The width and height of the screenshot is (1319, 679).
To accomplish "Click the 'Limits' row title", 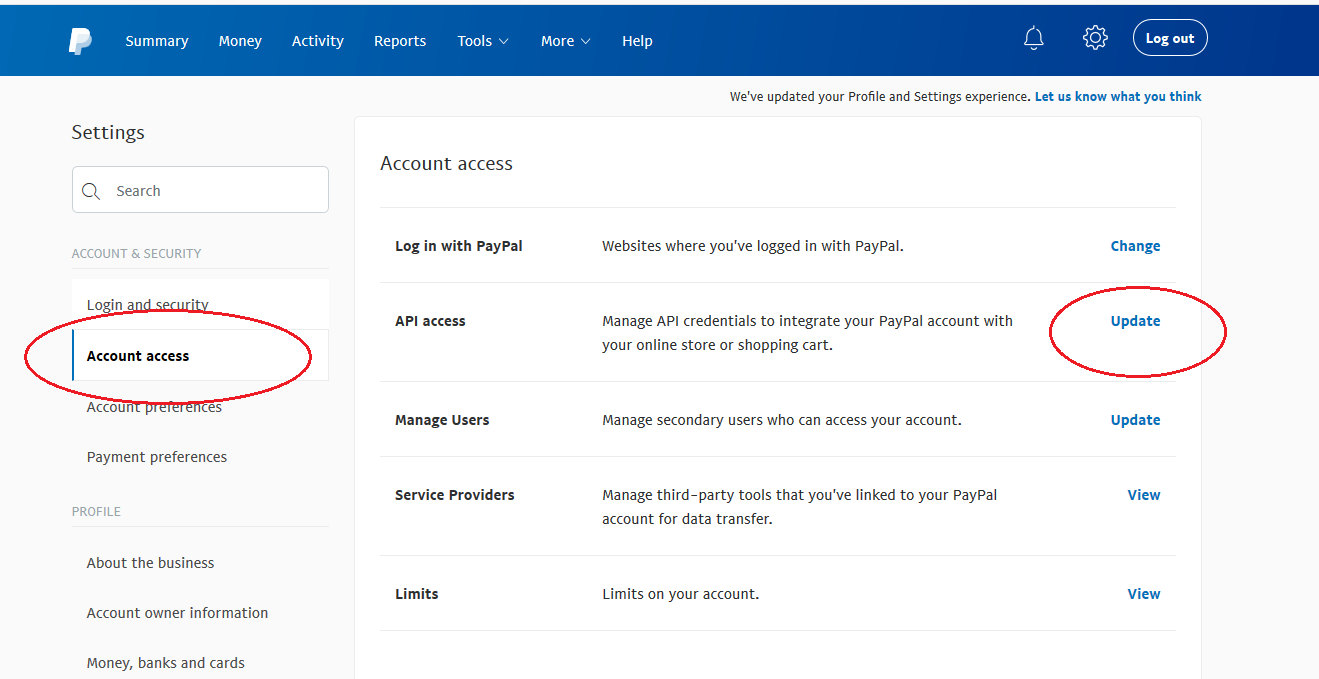I will [x=417, y=594].
